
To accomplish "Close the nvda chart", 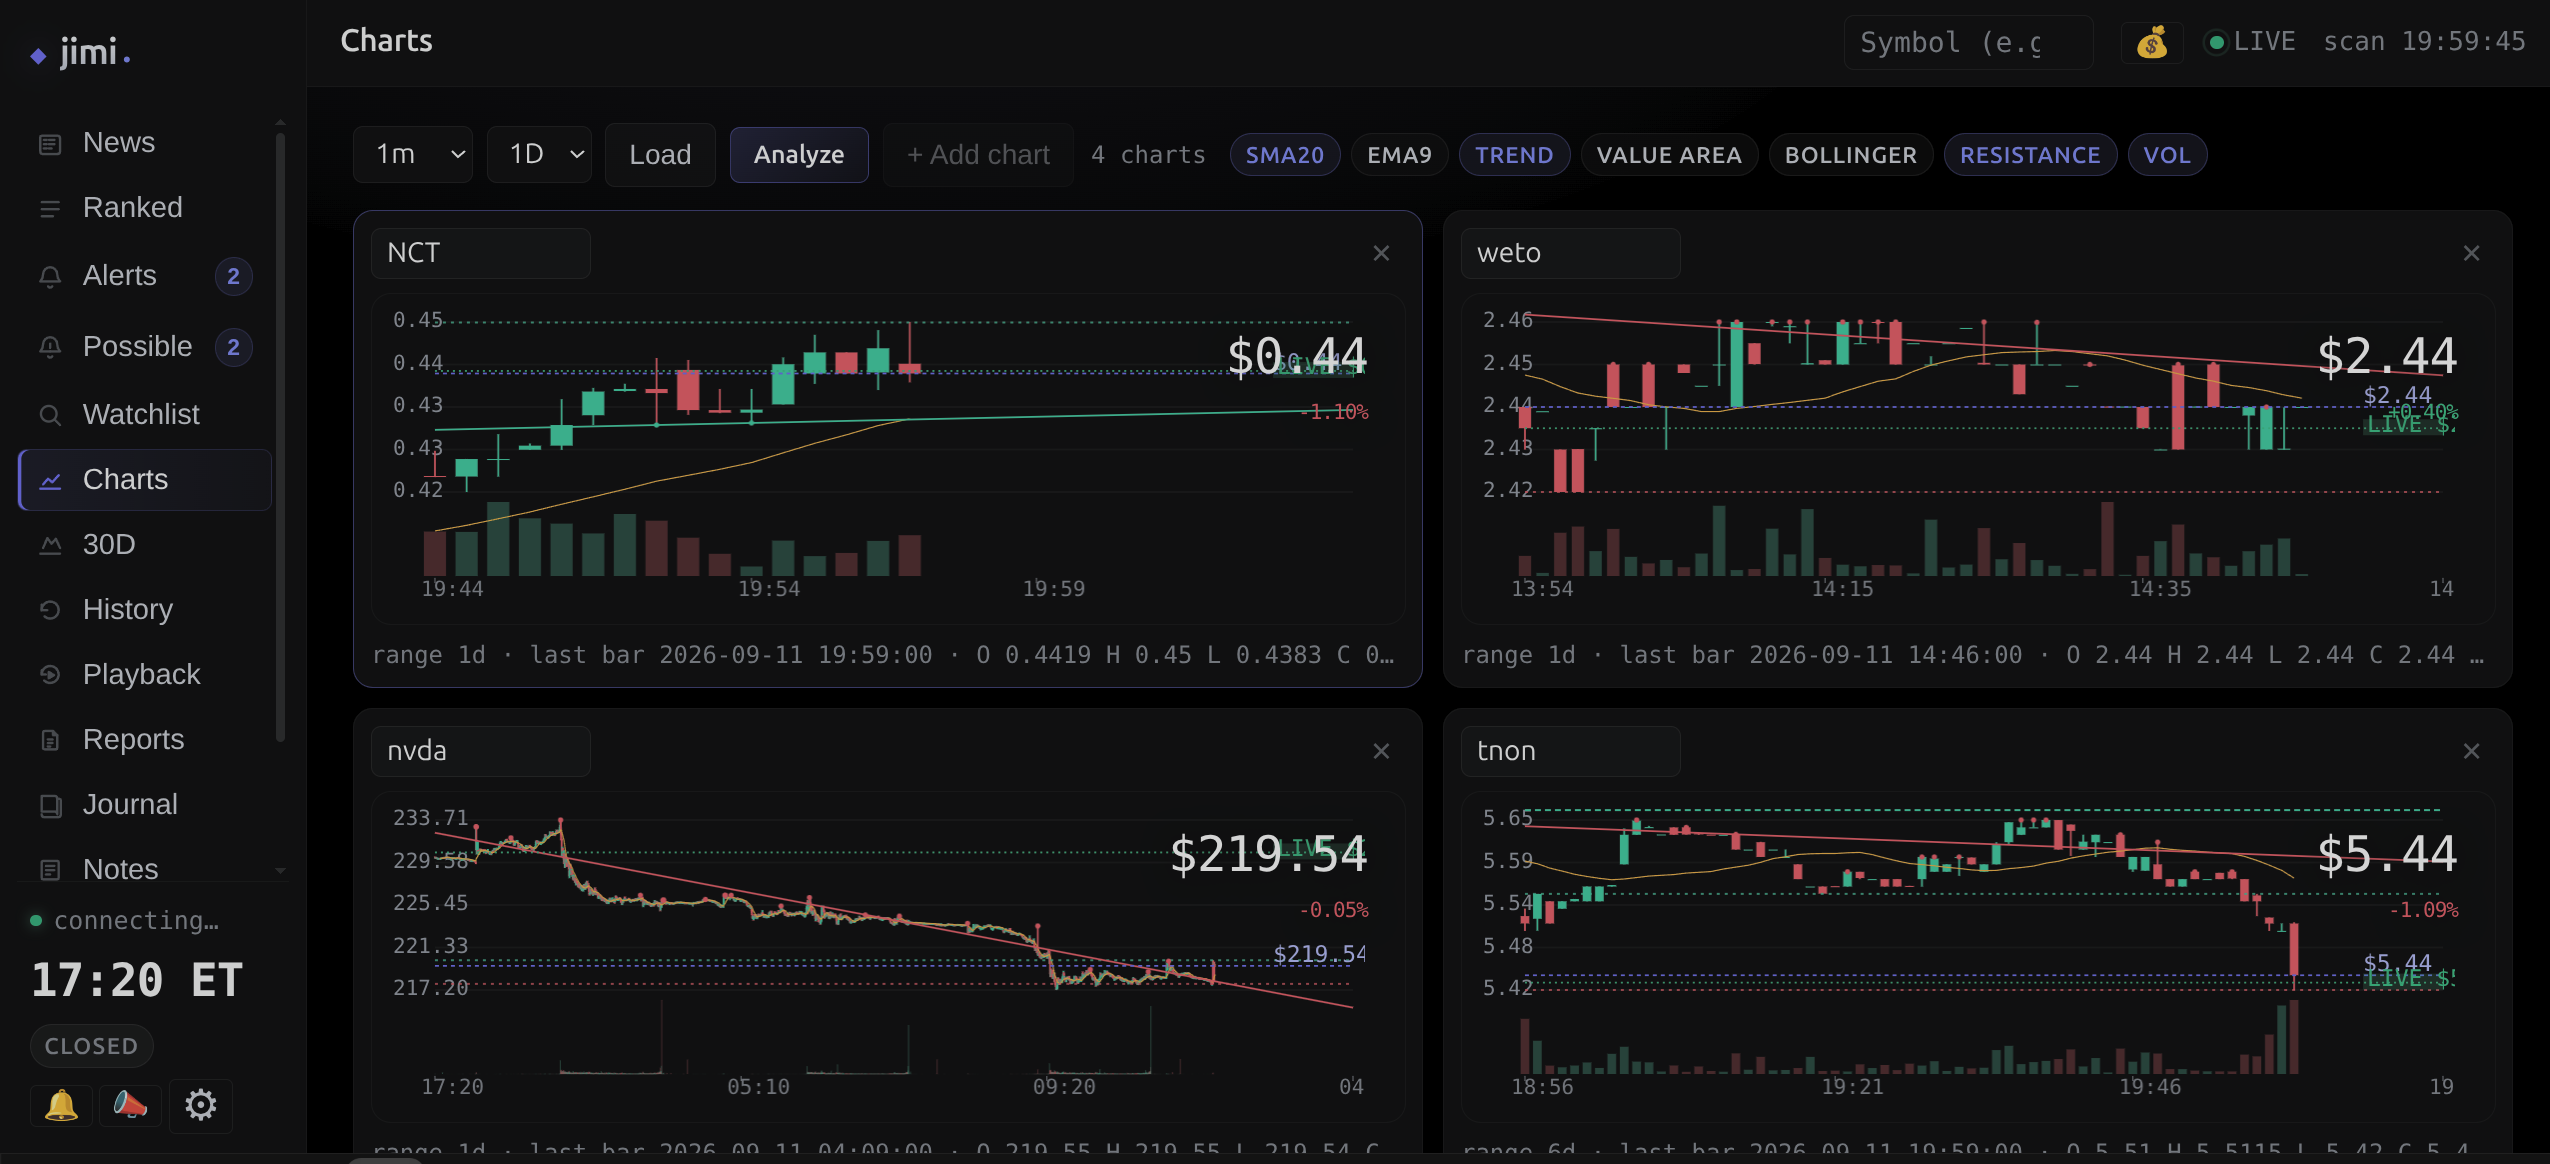I will (x=1381, y=751).
